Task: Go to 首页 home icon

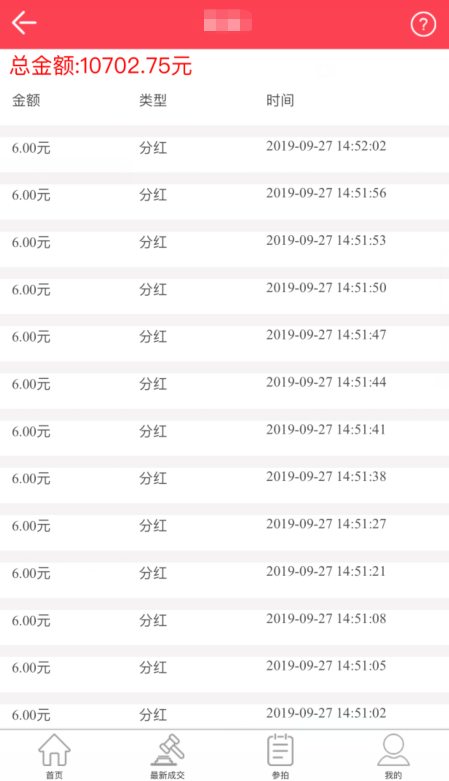Action: pos(54,750)
